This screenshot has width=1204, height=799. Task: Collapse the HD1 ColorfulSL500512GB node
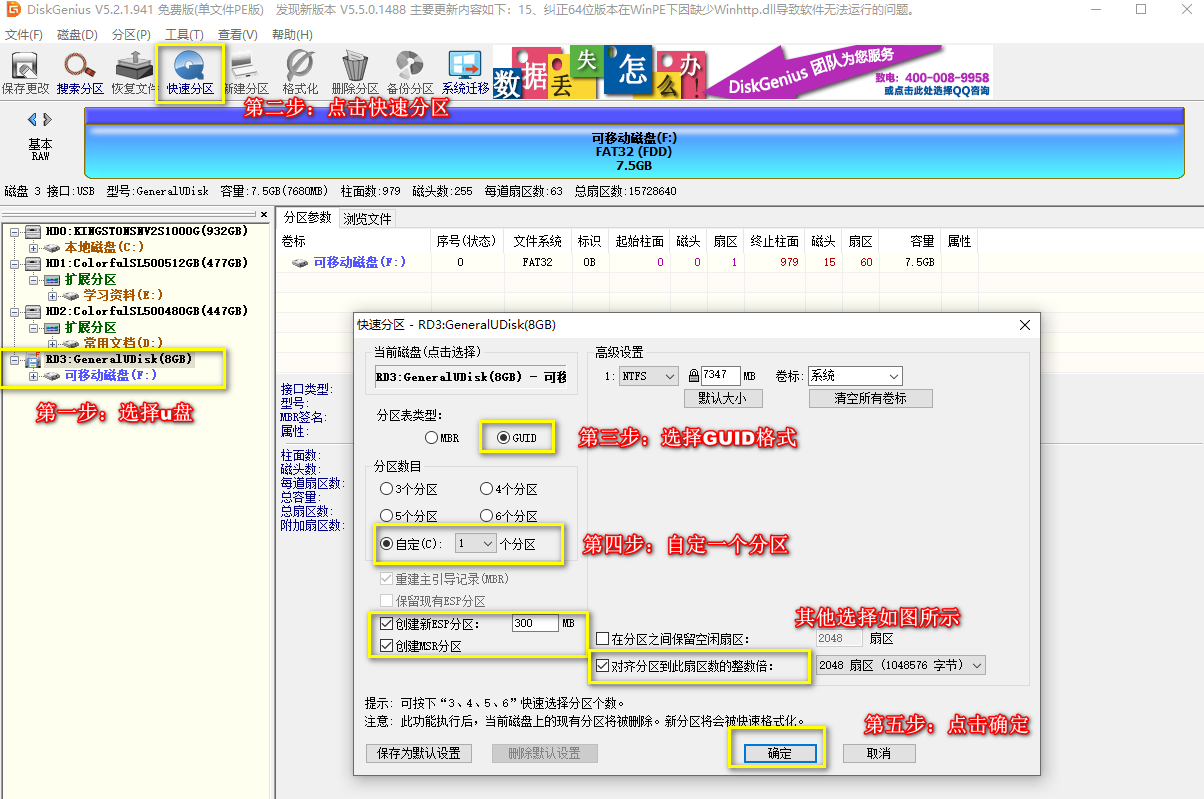(x=14, y=263)
